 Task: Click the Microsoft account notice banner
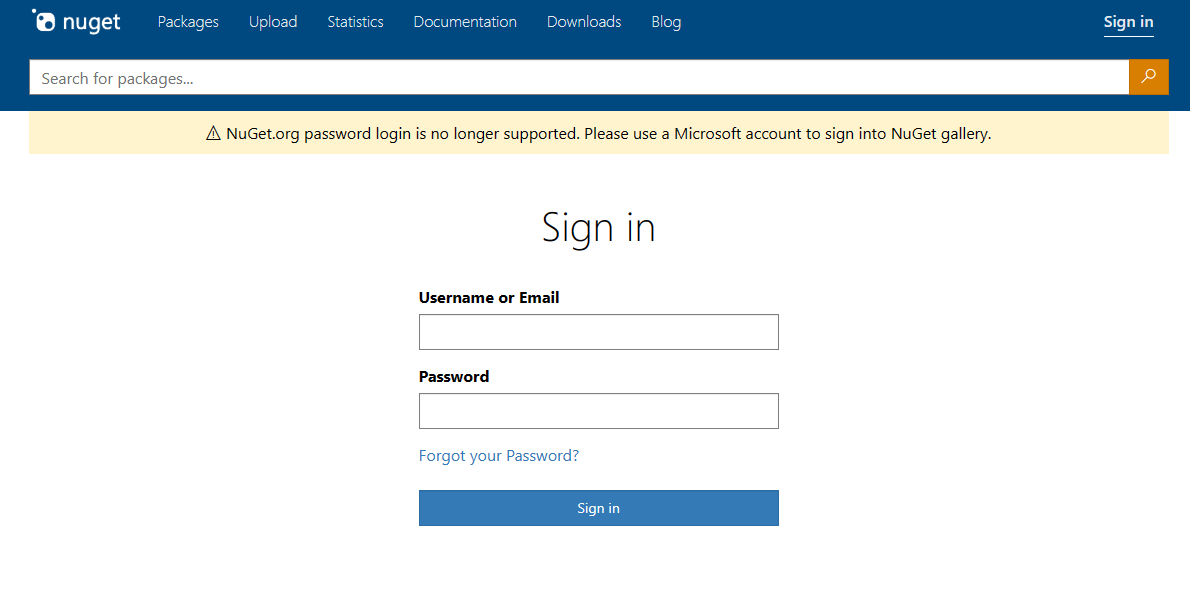click(x=600, y=132)
